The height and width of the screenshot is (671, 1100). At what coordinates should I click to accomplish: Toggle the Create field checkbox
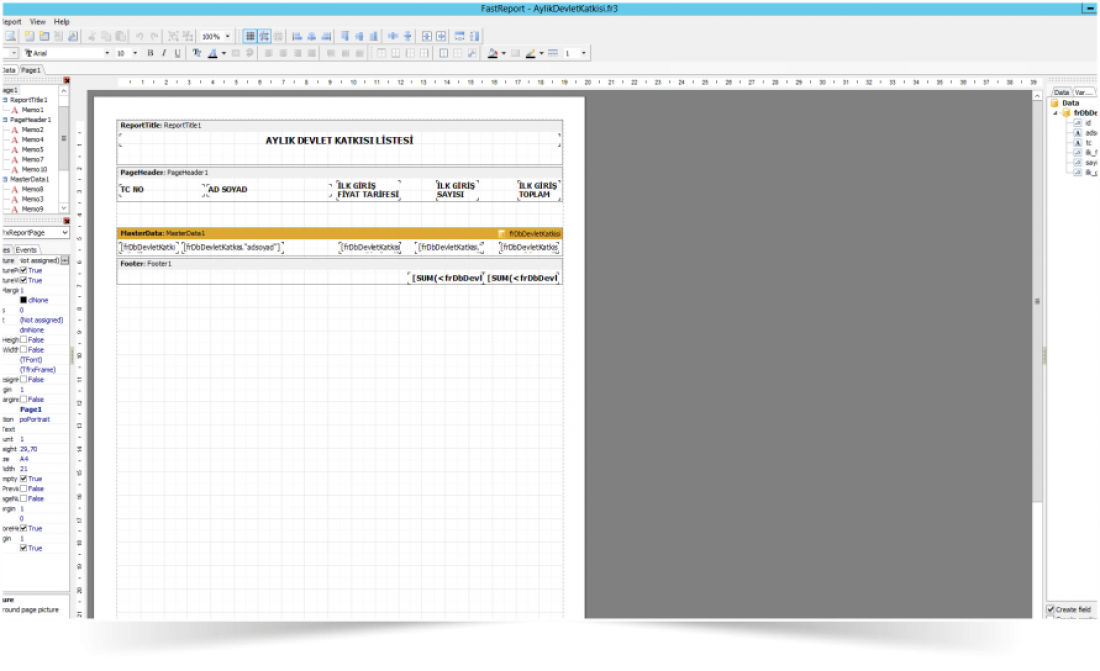(x=1051, y=609)
